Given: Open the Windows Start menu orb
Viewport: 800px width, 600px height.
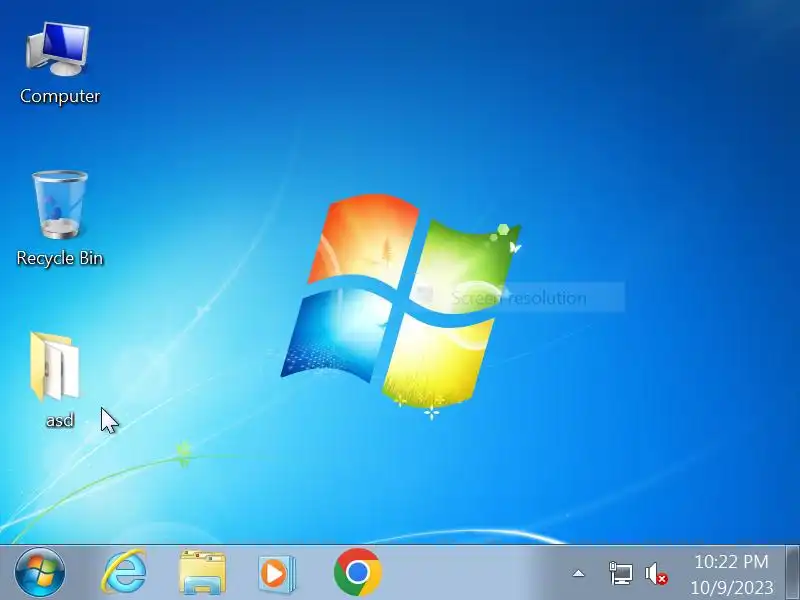Looking at the screenshot, I should pyautogui.click(x=40, y=572).
